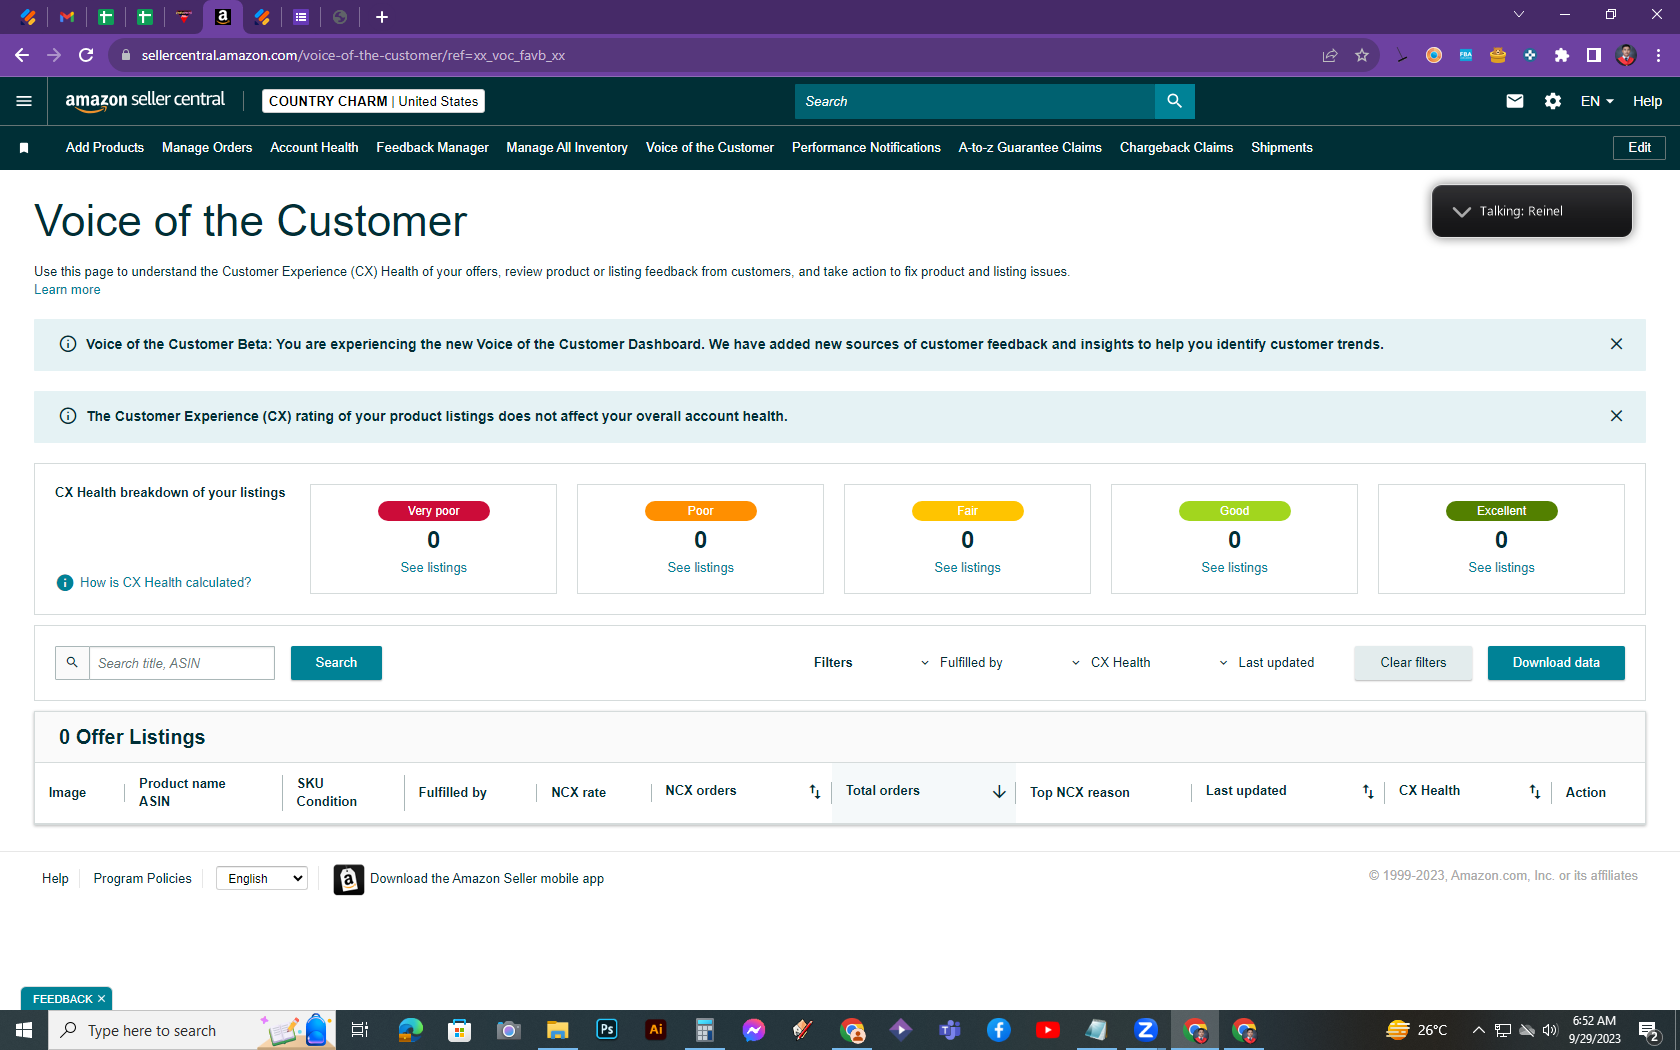
Task: Open the Chrome three-dot menu
Action: (x=1658, y=55)
